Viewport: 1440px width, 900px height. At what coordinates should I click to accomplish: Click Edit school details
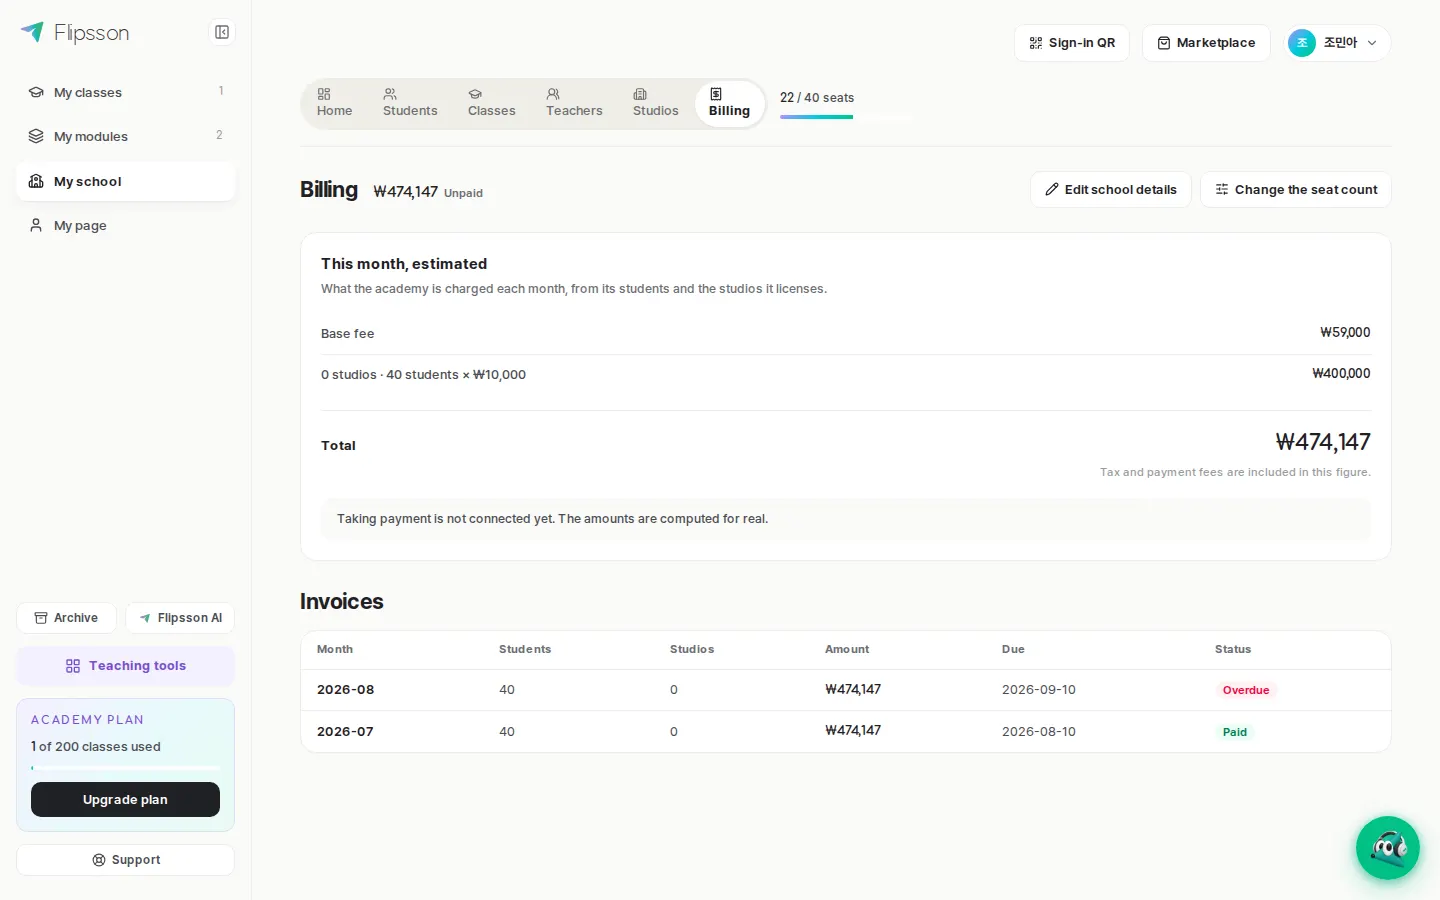pyautogui.click(x=1111, y=189)
